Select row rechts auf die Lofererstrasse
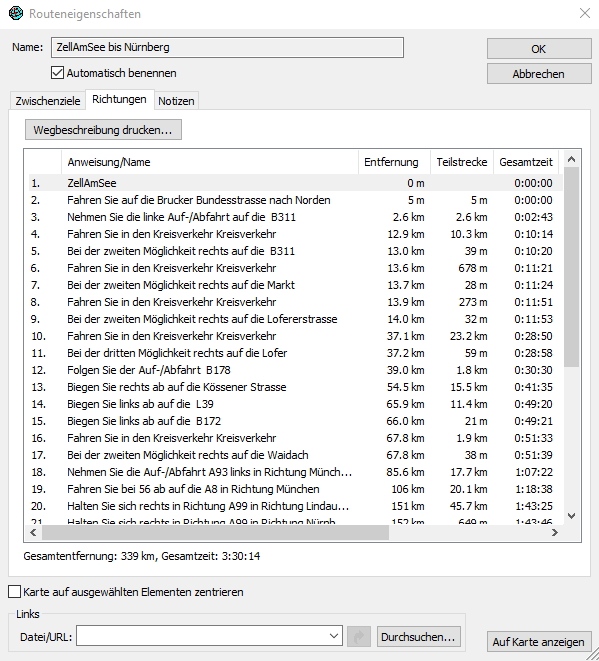The image size is (599, 661). [295, 319]
